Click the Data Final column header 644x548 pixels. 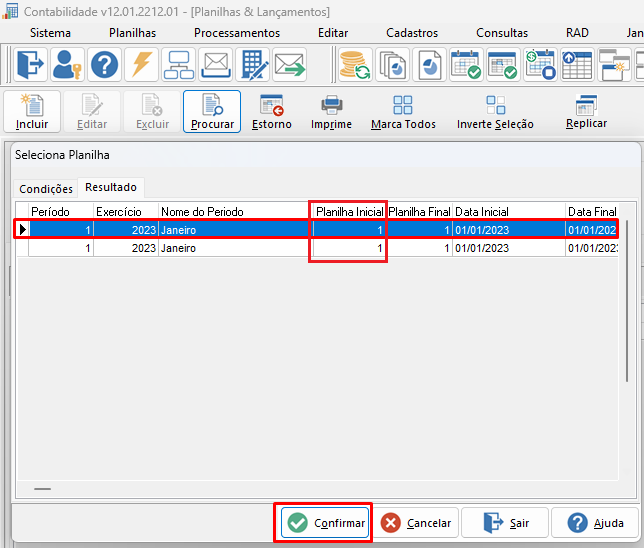(592, 212)
